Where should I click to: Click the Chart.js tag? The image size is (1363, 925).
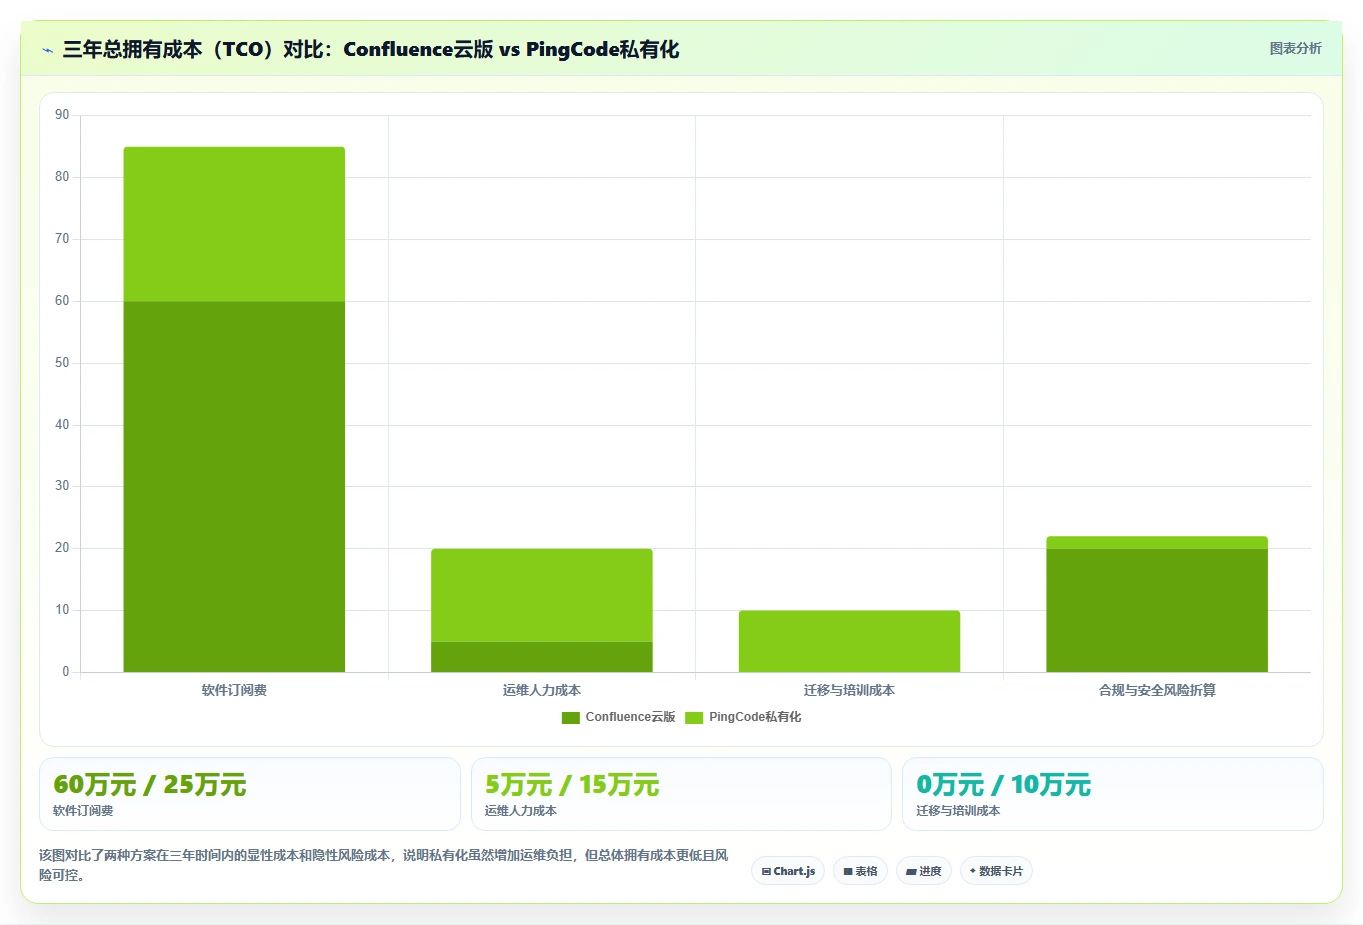788,871
